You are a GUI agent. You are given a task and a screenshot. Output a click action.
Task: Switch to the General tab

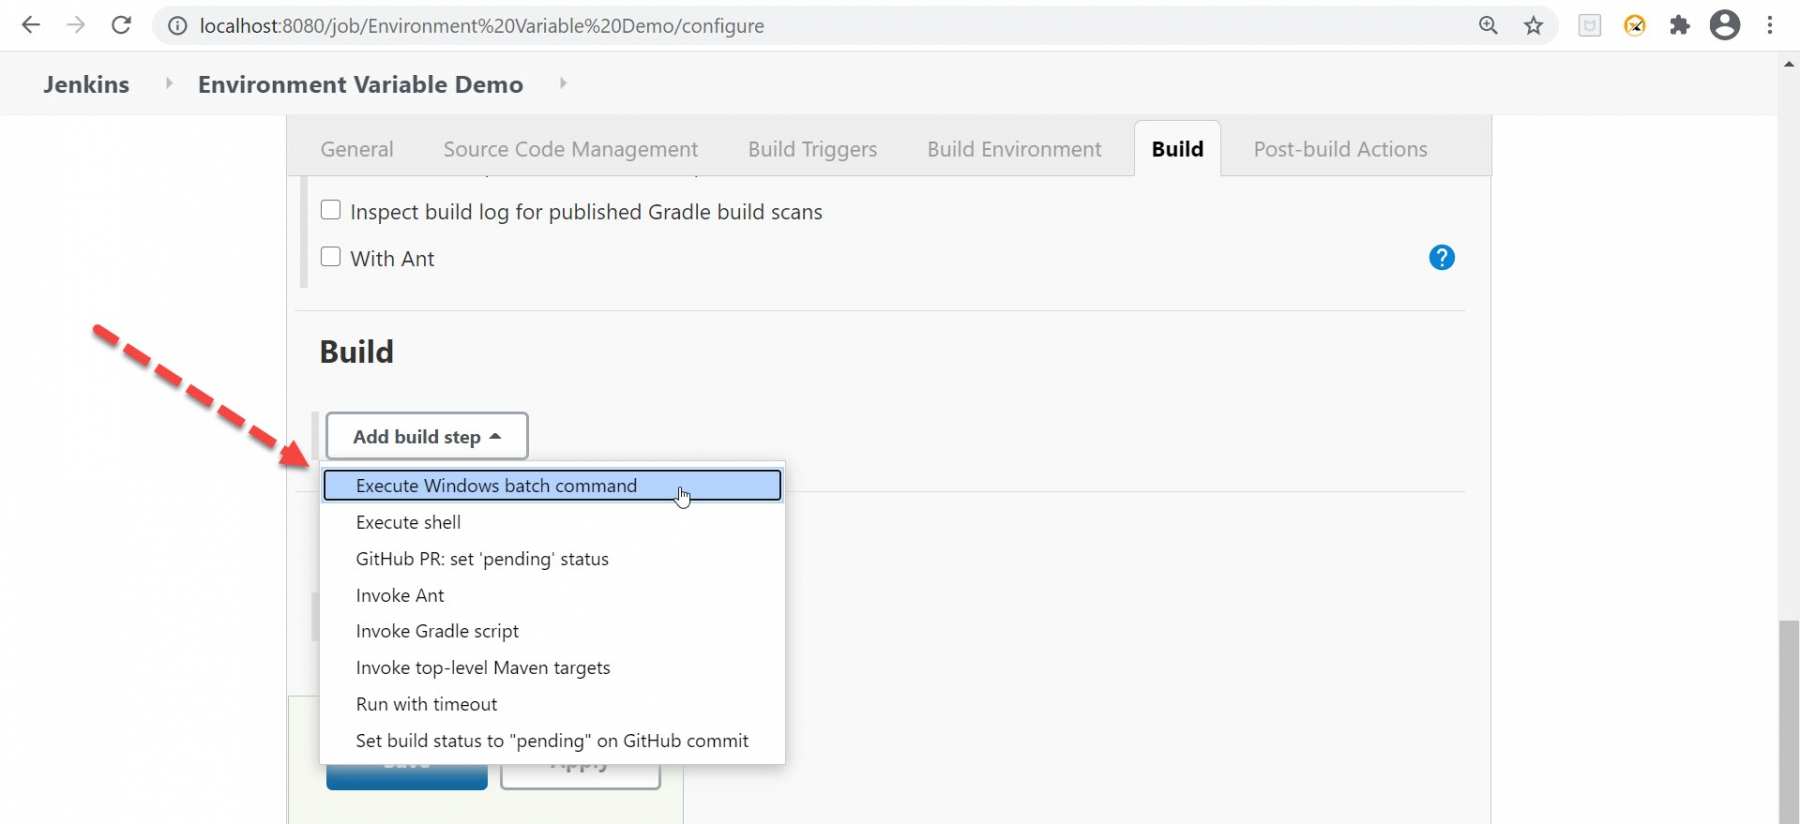click(357, 149)
